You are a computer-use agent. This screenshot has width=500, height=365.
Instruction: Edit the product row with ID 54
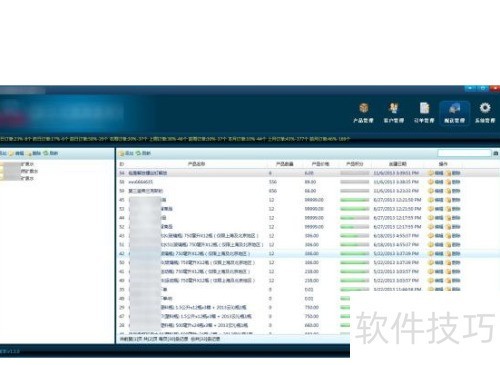point(436,173)
